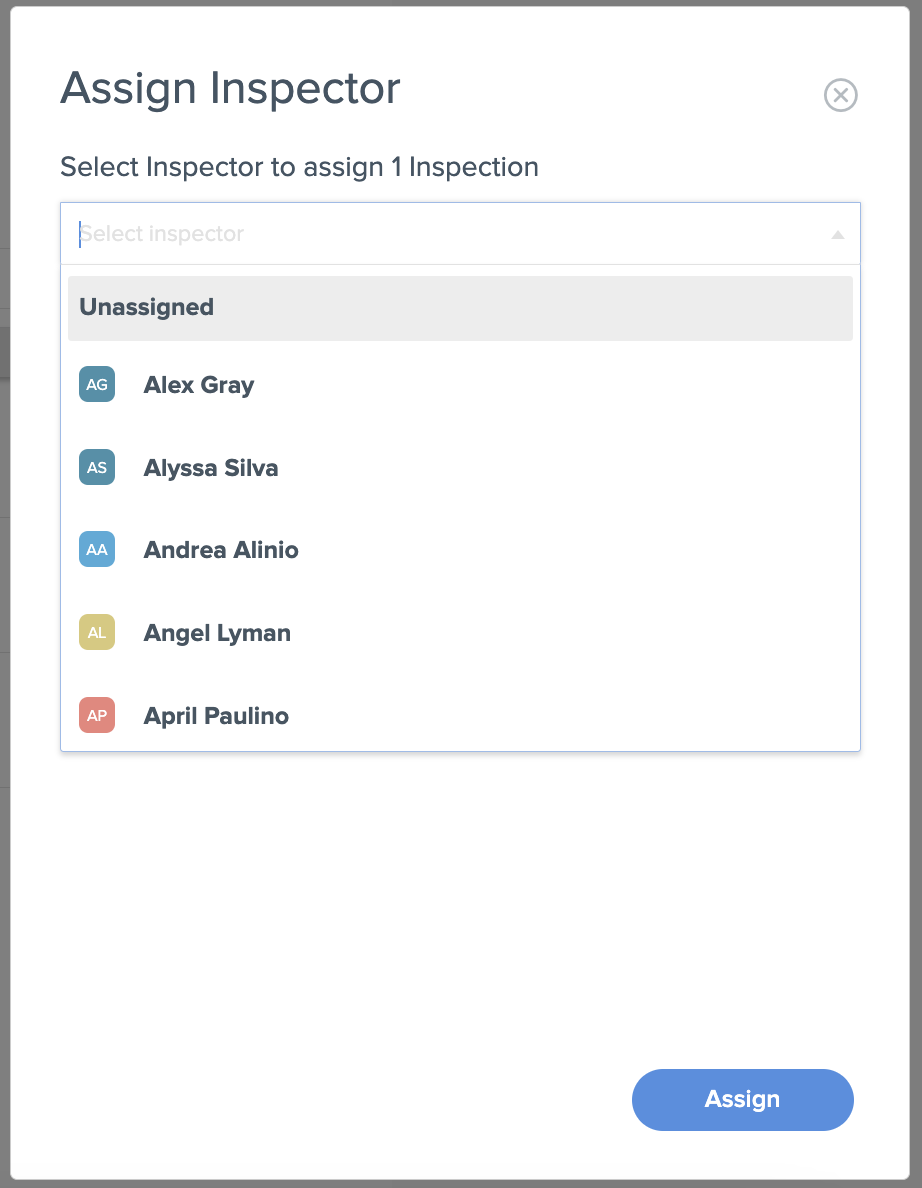This screenshot has width=922, height=1188.
Task: Collapse the inspector list via the chevron arrow
Action: [836, 234]
